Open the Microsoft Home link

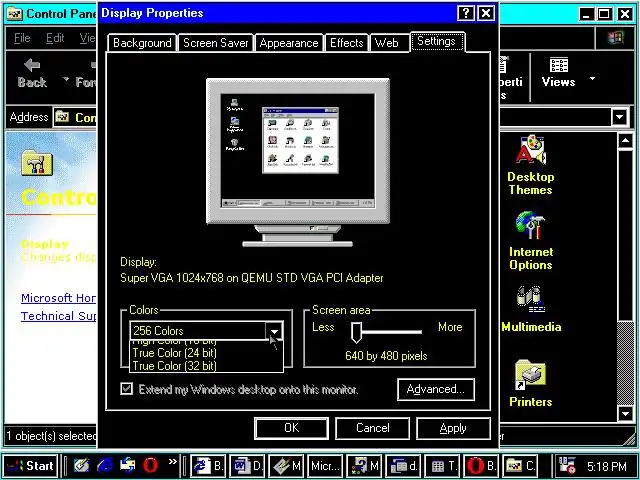58,298
